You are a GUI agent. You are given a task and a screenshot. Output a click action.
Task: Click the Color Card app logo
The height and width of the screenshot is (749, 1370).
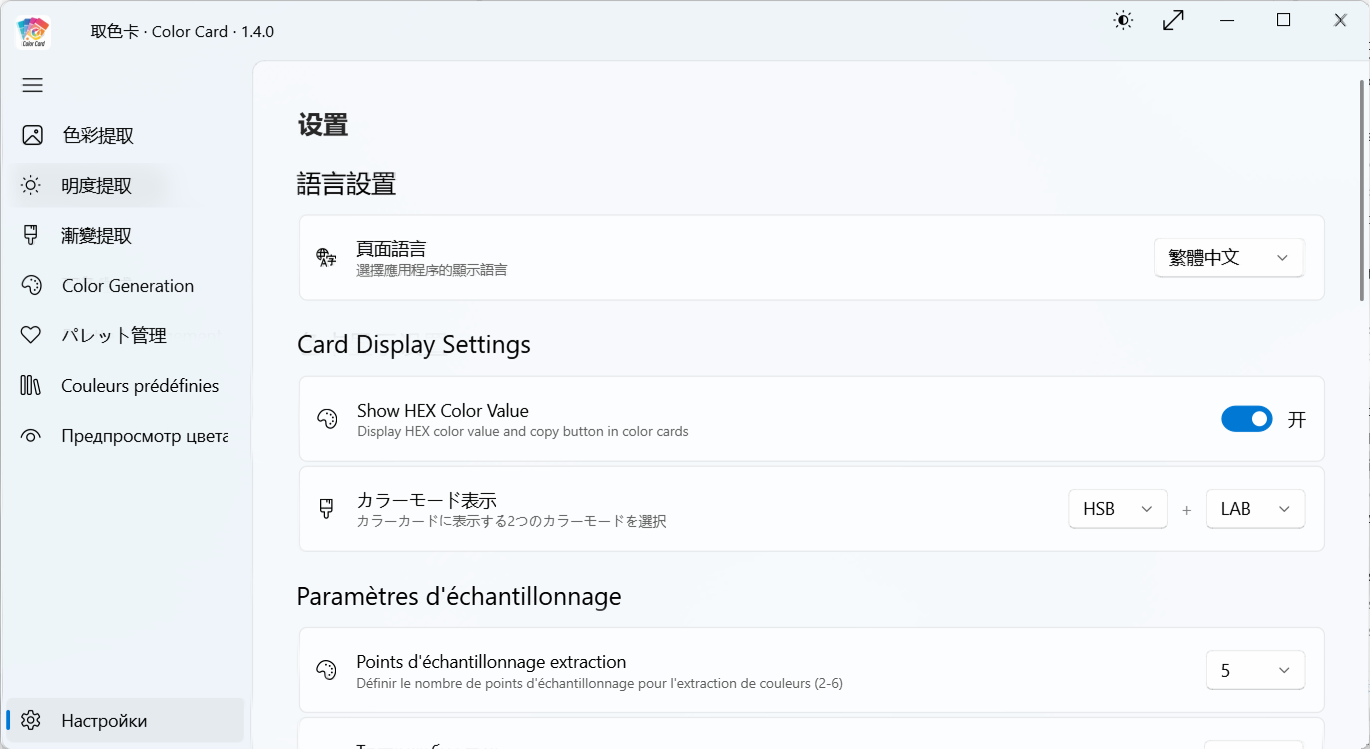point(33,31)
